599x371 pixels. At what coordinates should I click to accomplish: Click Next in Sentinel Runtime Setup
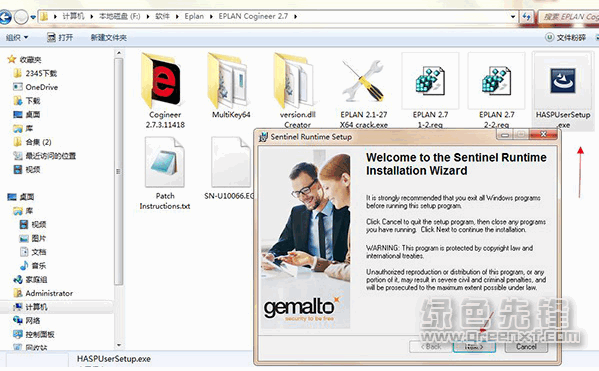(474, 347)
